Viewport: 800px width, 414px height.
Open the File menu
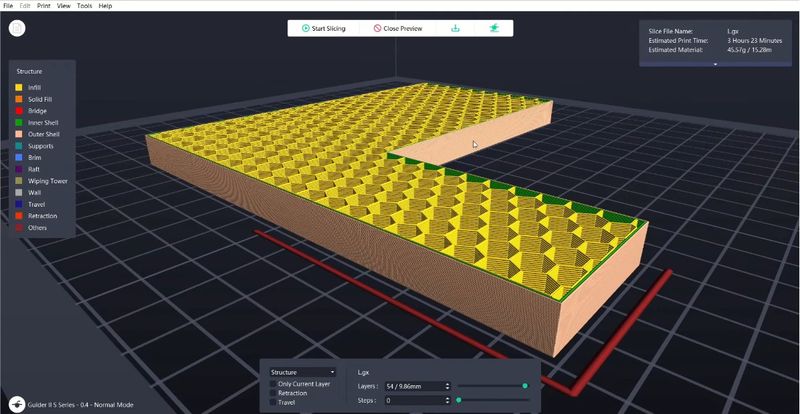click(8, 6)
